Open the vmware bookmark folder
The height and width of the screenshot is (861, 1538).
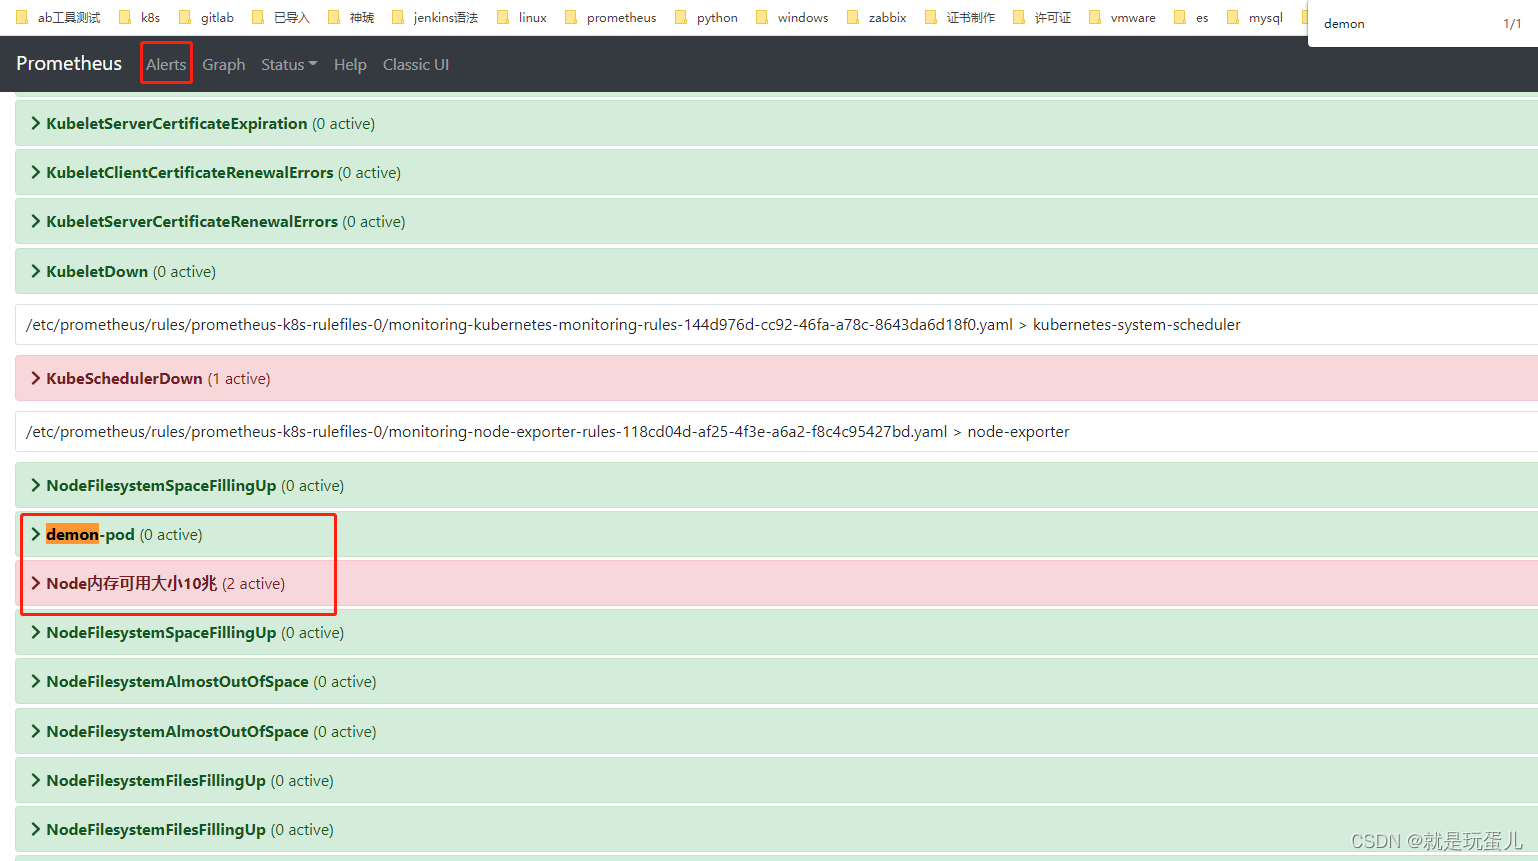click(1122, 17)
